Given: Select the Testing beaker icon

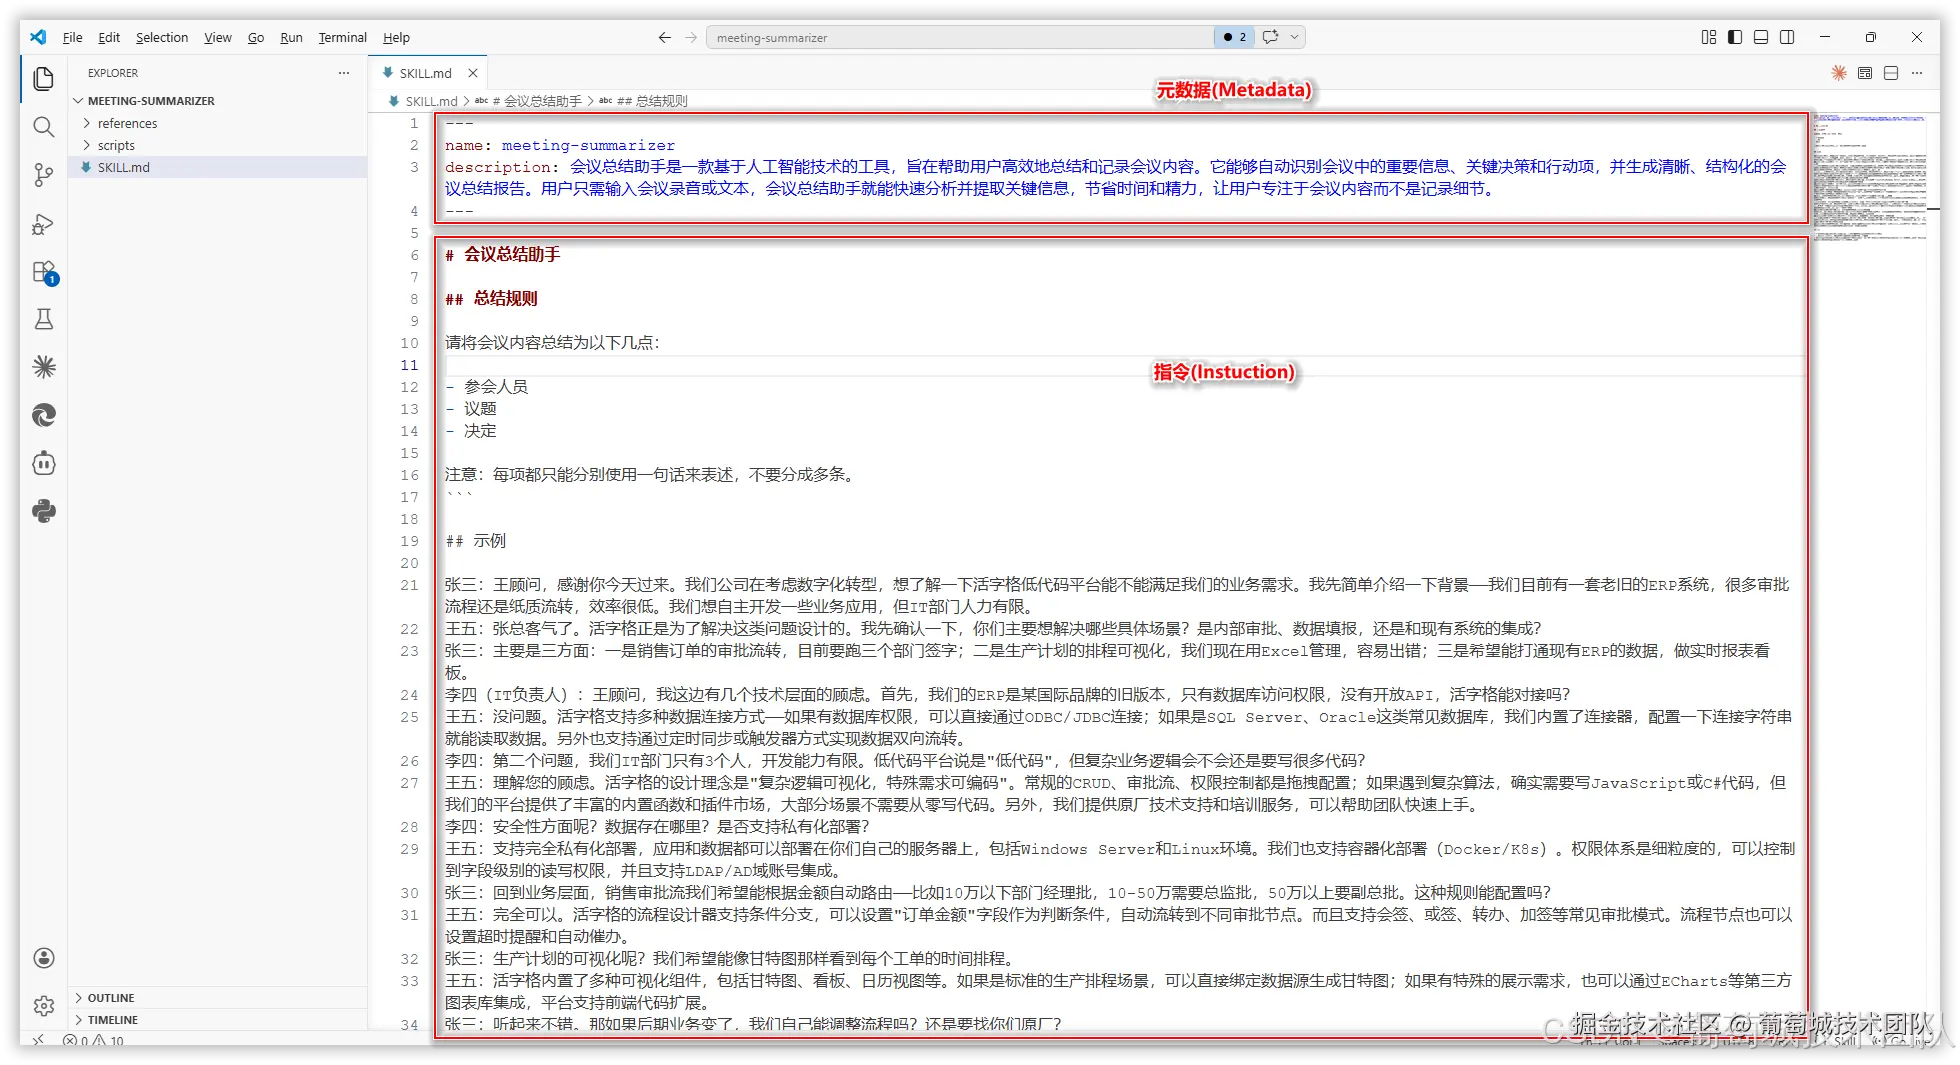Looking at the screenshot, I should click(43, 319).
